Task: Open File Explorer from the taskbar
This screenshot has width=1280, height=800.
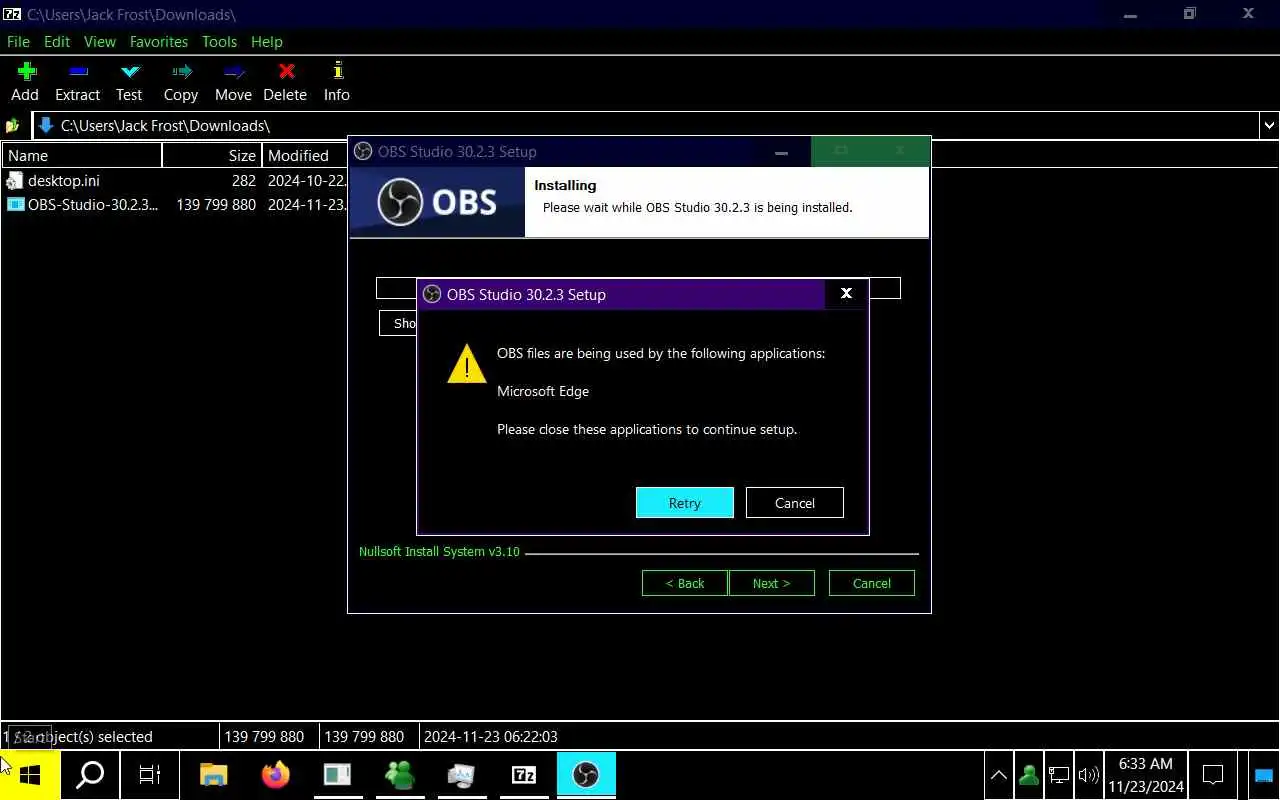Action: pos(214,775)
